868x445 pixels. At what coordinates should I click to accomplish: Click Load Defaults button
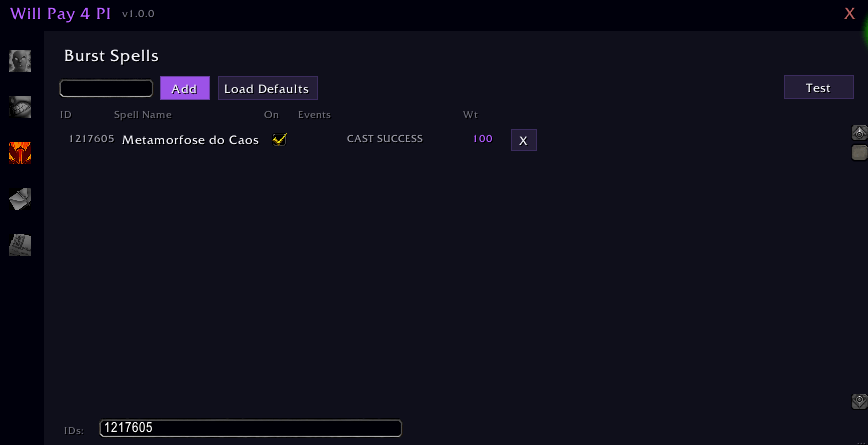(x=268, y=88)
